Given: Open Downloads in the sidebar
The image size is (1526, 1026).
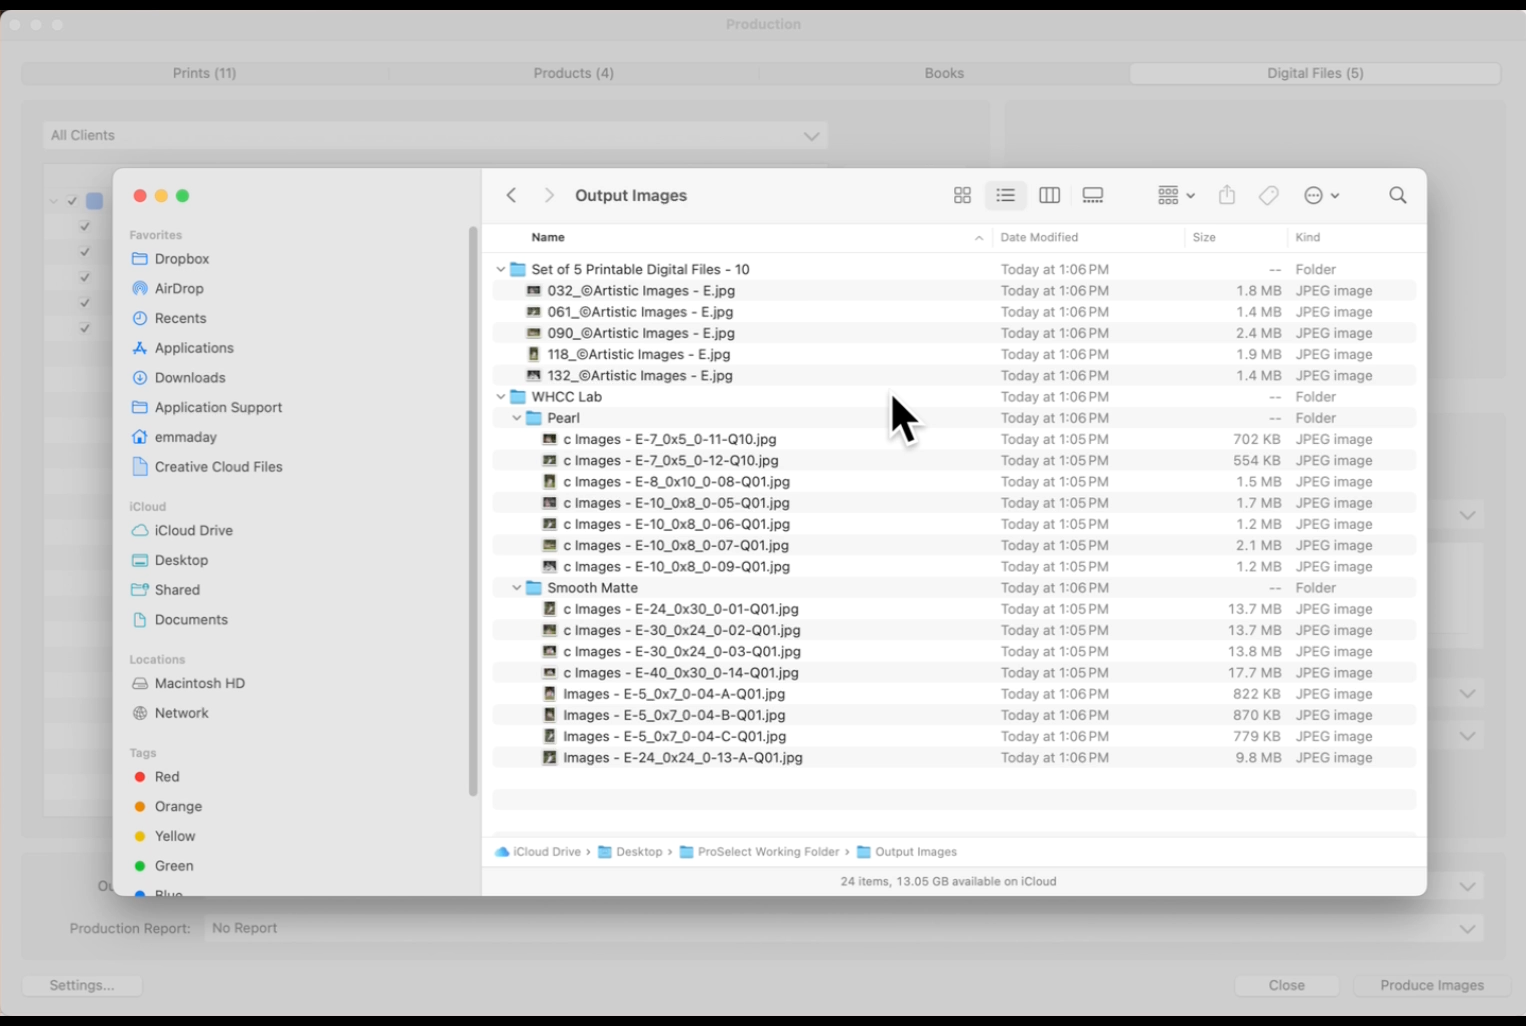Looking at the screenshot, I should pyautogui.click(x=189, y=378).
